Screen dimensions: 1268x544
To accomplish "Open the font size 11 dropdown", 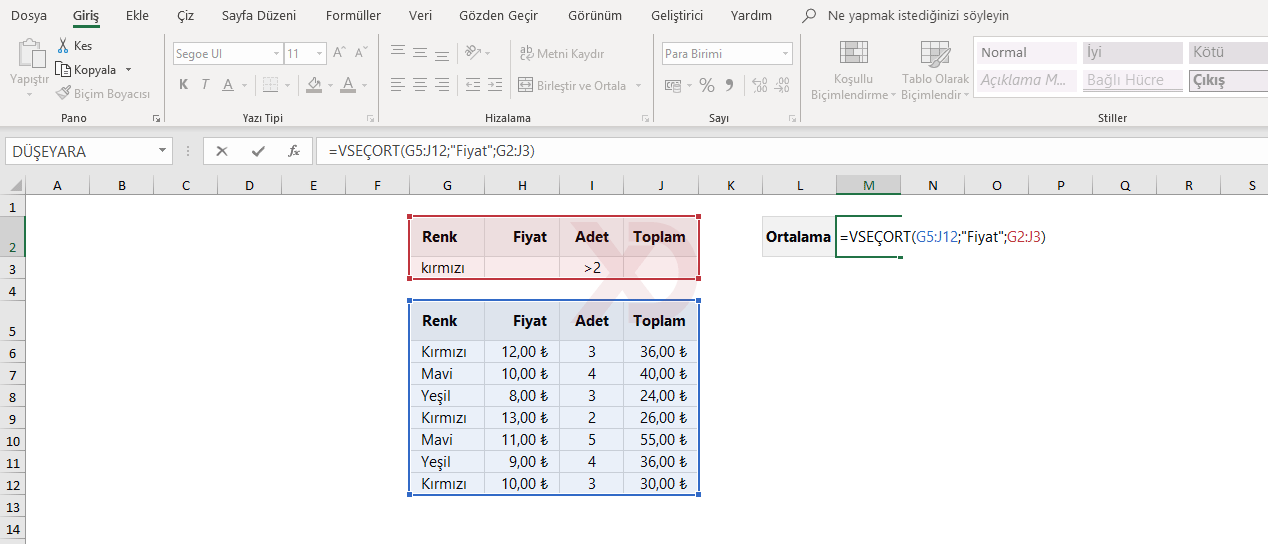I will pyautogui.click(x=320, y=54).
